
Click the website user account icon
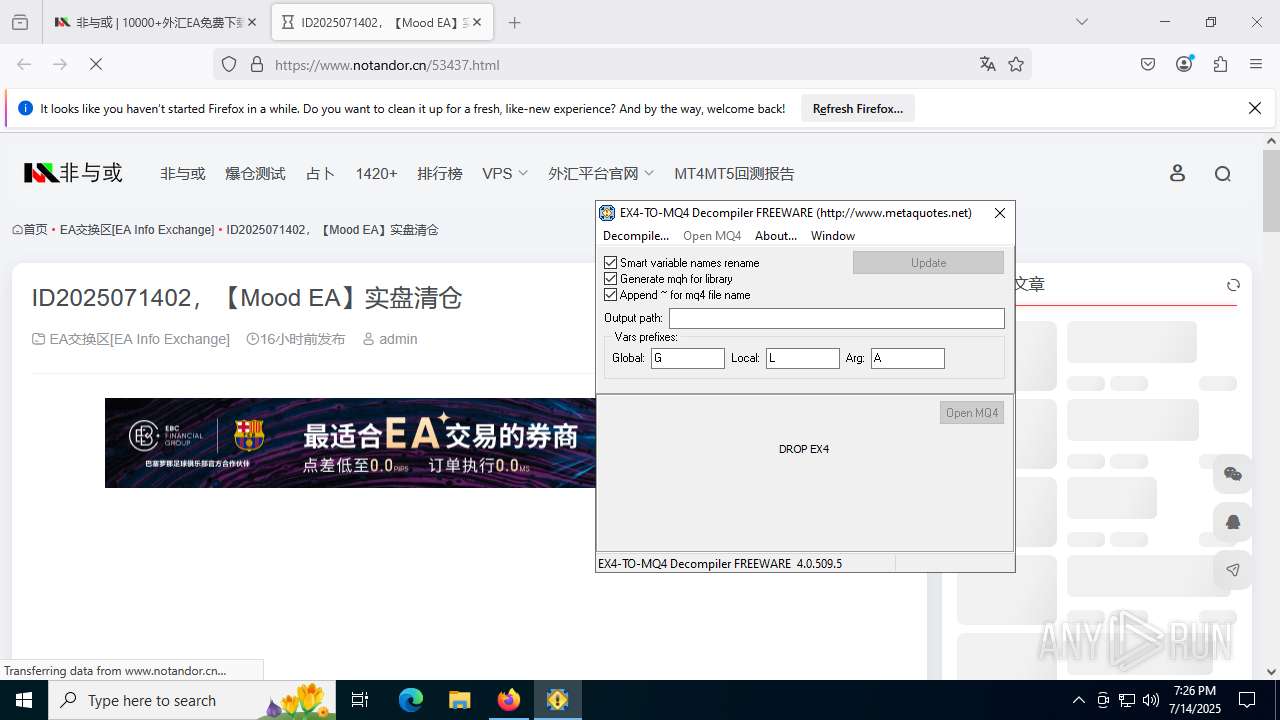coord(1177,173)
